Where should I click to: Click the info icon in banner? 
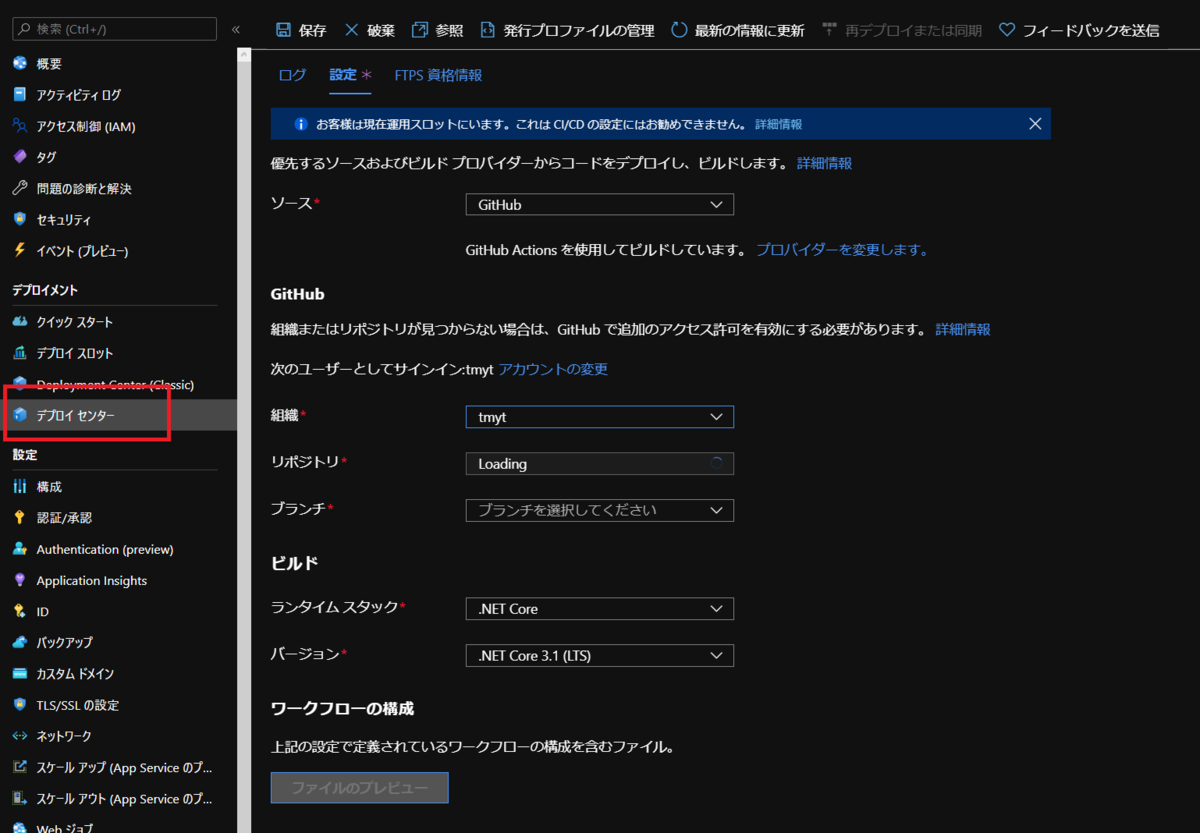coord(300,124)
